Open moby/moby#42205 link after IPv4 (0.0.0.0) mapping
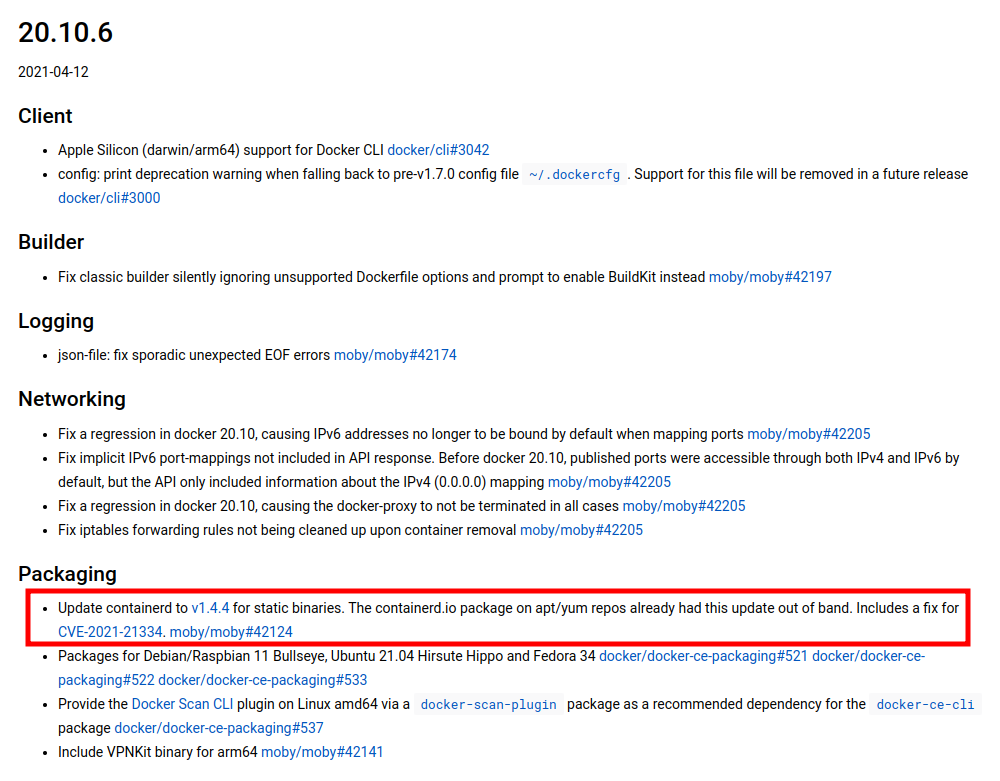Screen dimensions: 1000x781 tap(609, 482)
